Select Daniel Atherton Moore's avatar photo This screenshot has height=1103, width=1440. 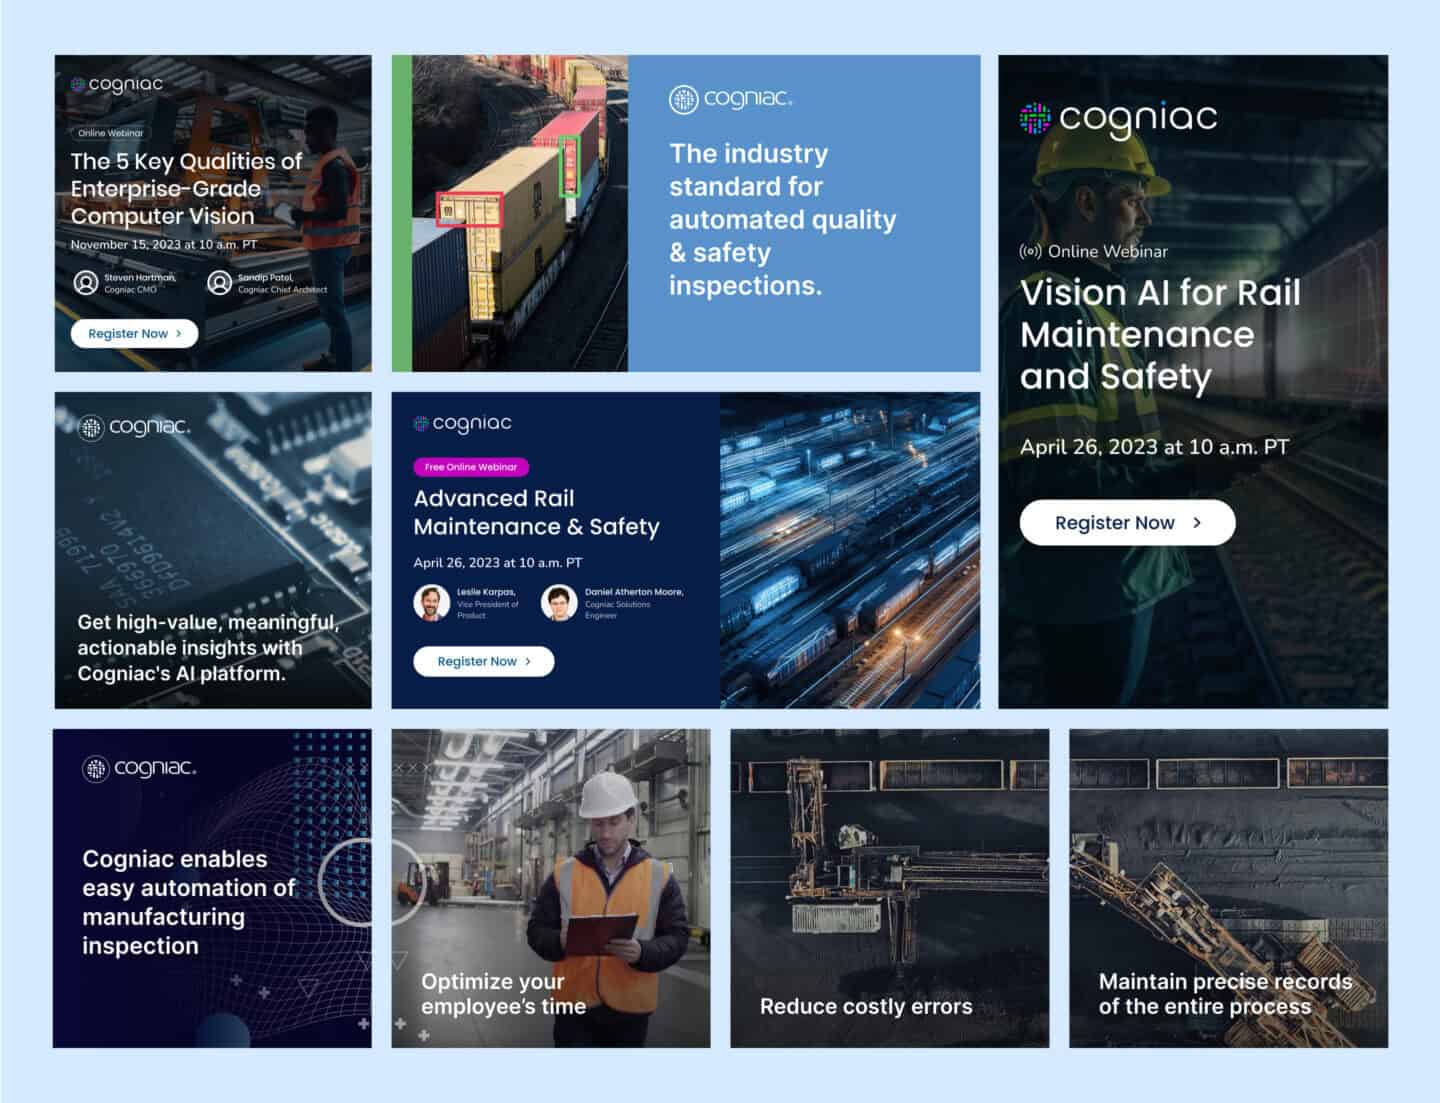(x=558, y=602)
